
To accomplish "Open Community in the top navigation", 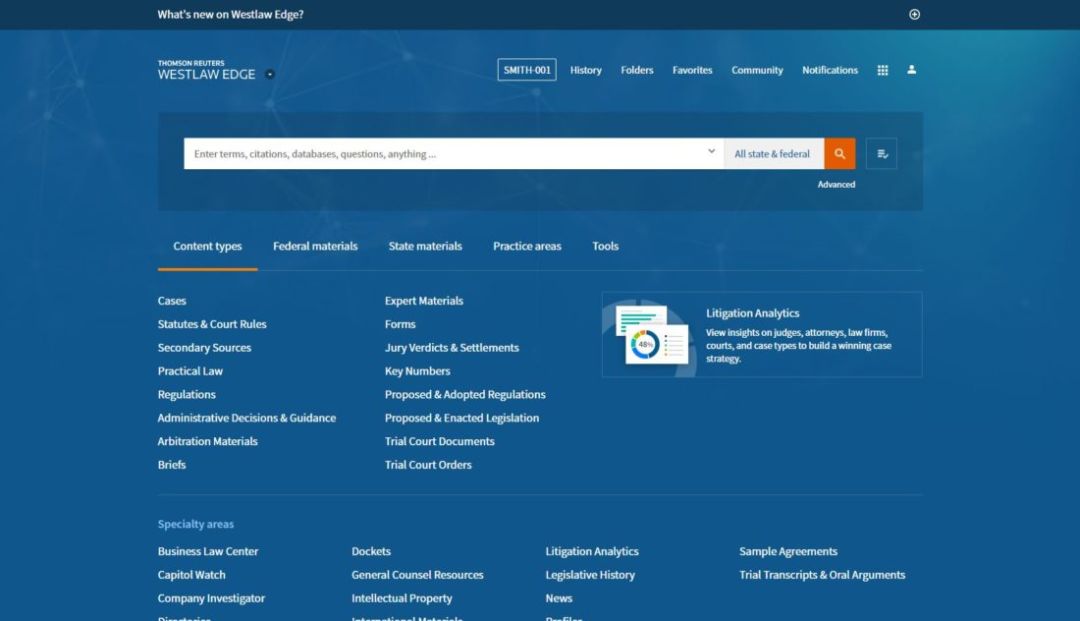I will (757, 70).
